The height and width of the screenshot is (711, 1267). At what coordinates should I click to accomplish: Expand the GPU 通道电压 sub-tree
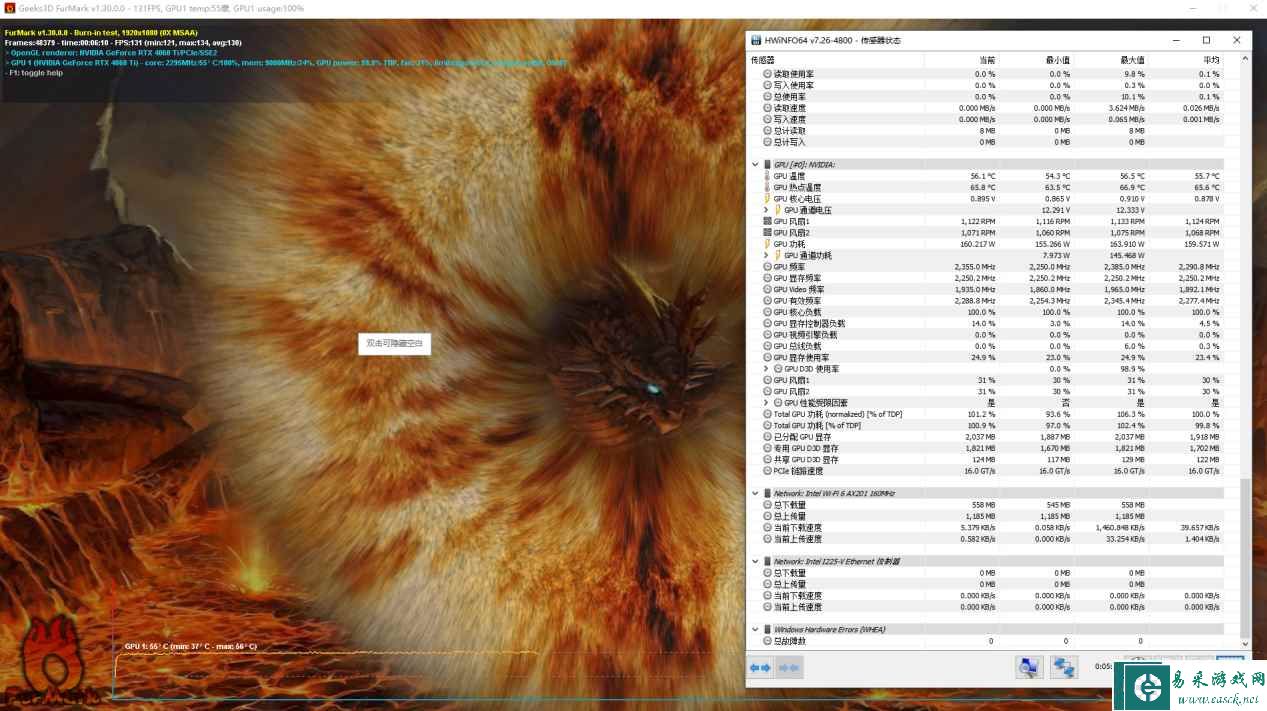tap(766, 210)
